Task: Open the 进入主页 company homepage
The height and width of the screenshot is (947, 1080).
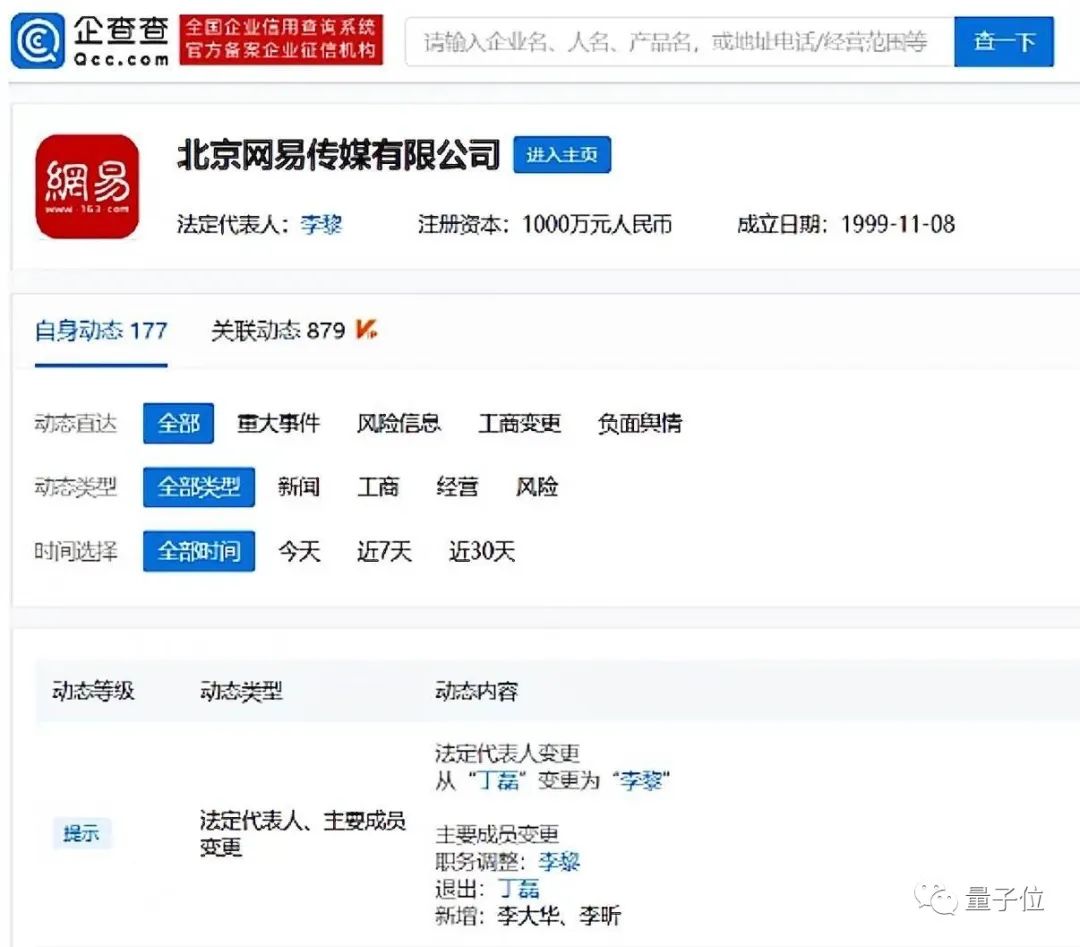Action: pos(562,155)
